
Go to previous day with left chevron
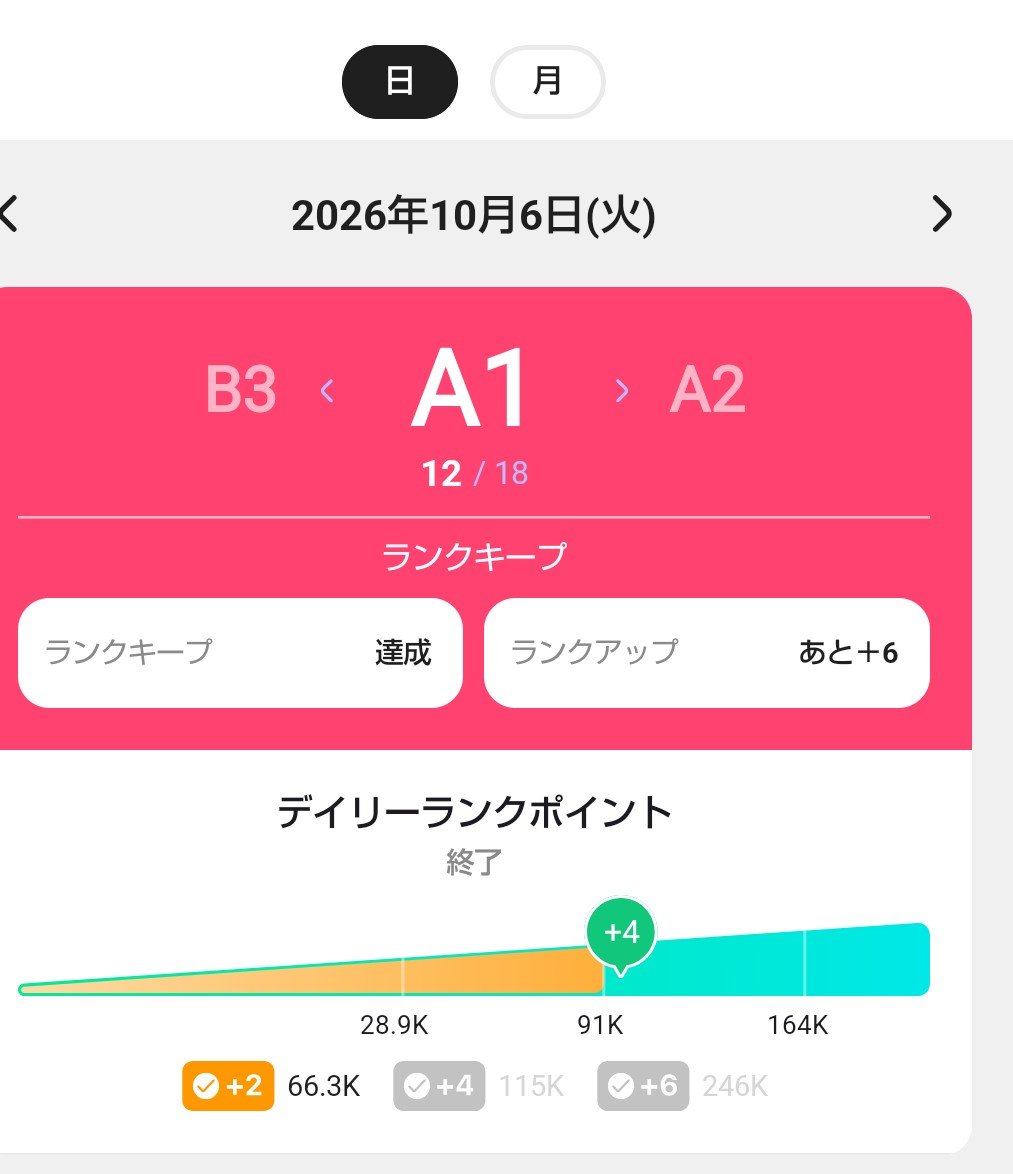click(x=9, y=214)
